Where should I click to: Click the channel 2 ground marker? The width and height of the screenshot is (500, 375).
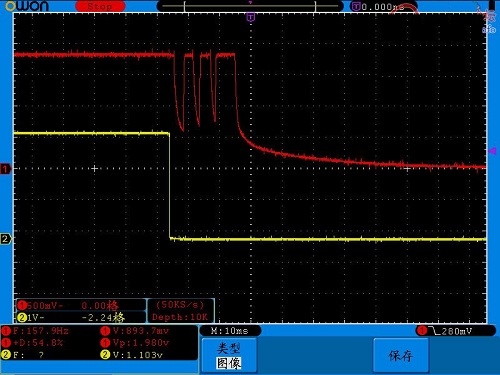(x=5, y=239)
